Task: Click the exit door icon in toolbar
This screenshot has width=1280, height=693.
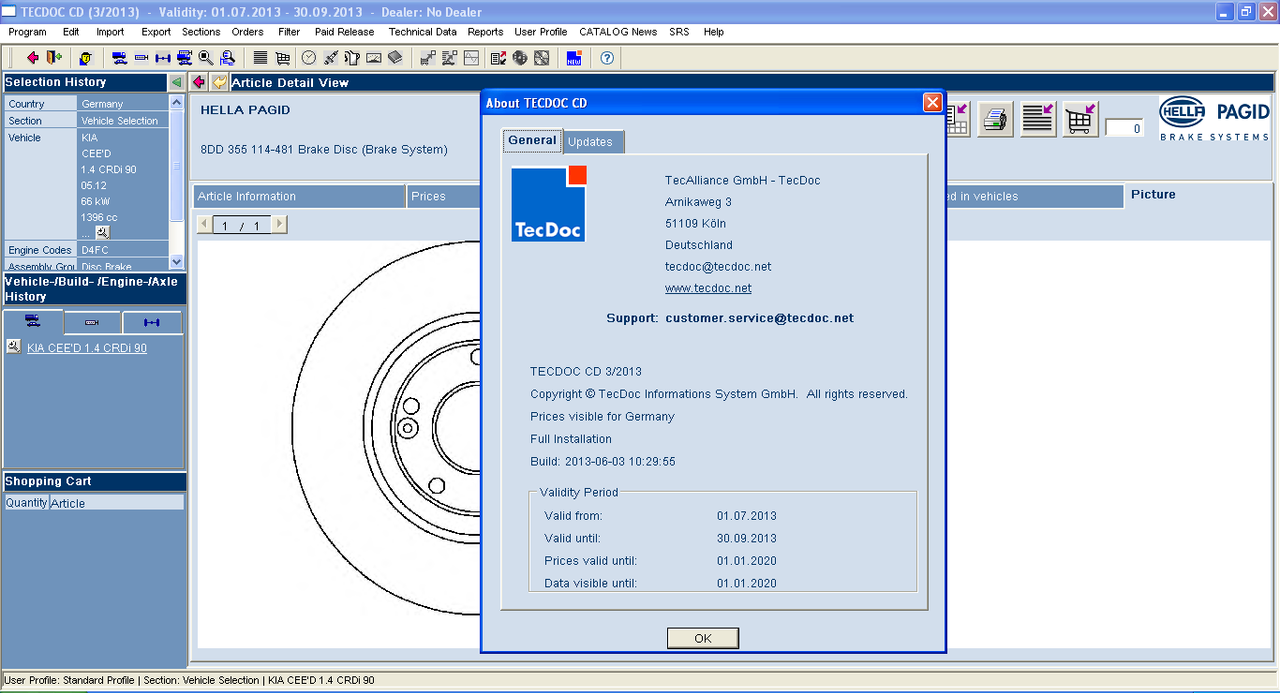Action: [x=53, y=57]
